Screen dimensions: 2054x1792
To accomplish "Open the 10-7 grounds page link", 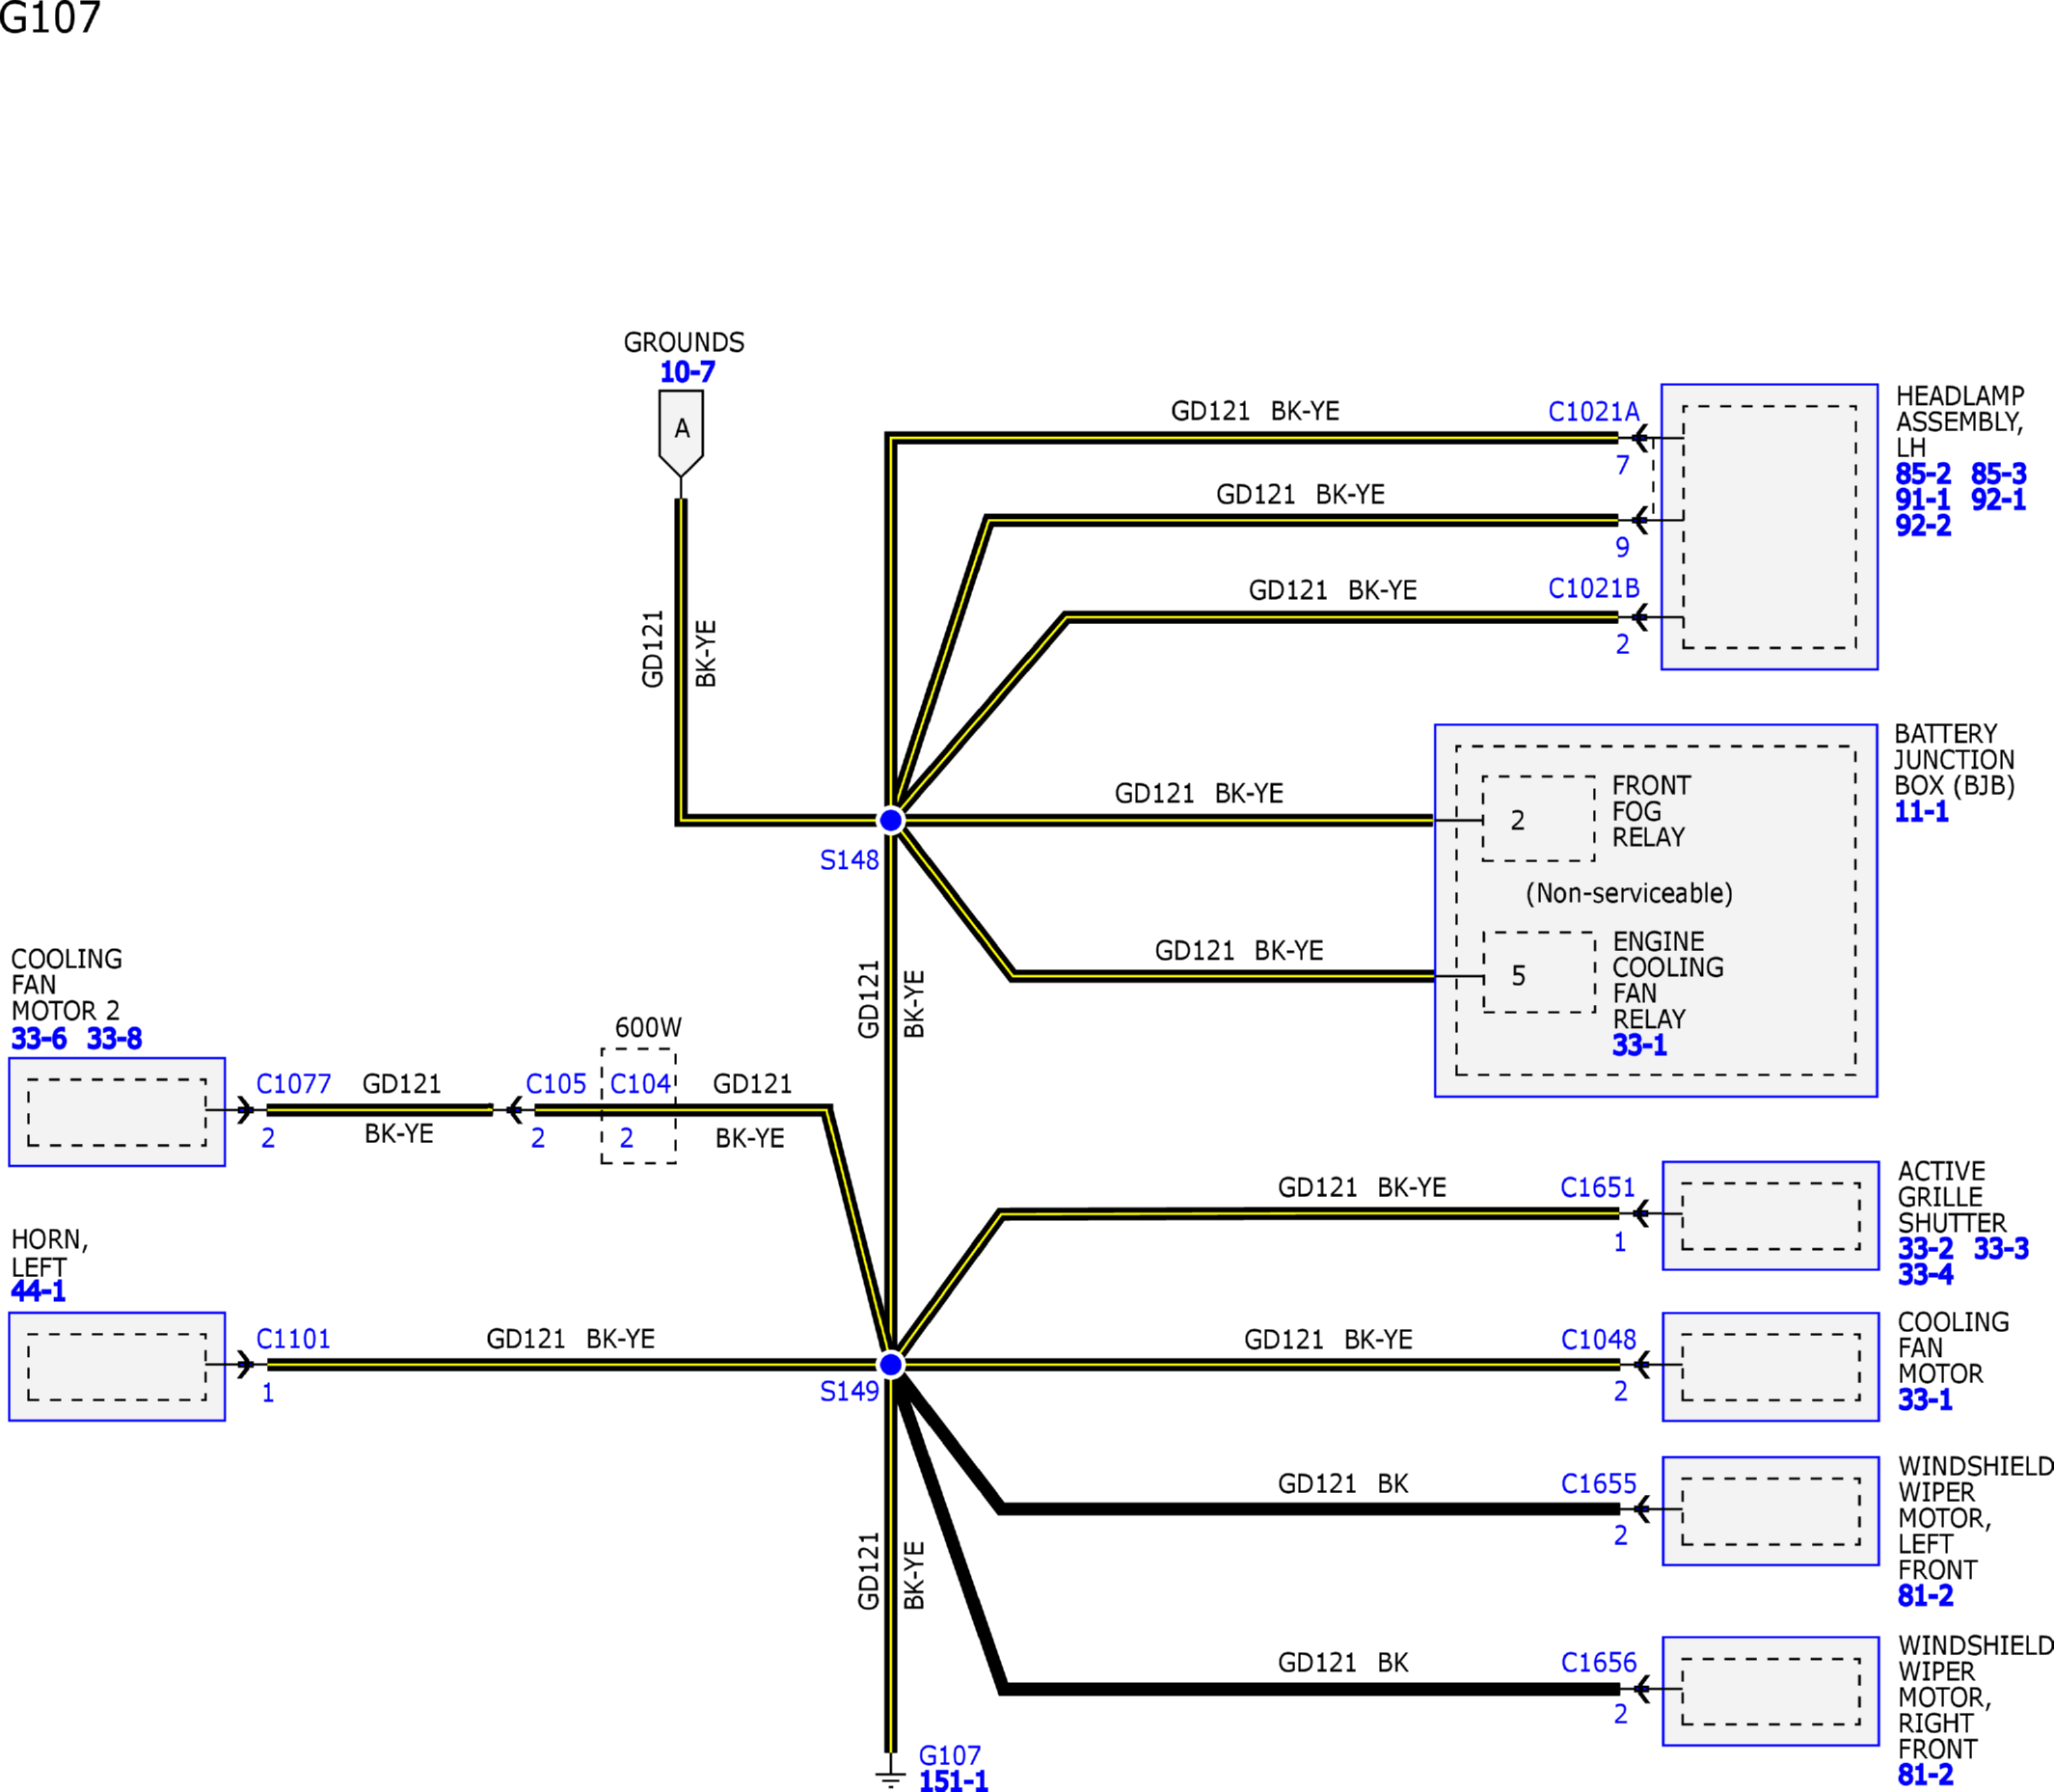I will [x=687, y=372].
